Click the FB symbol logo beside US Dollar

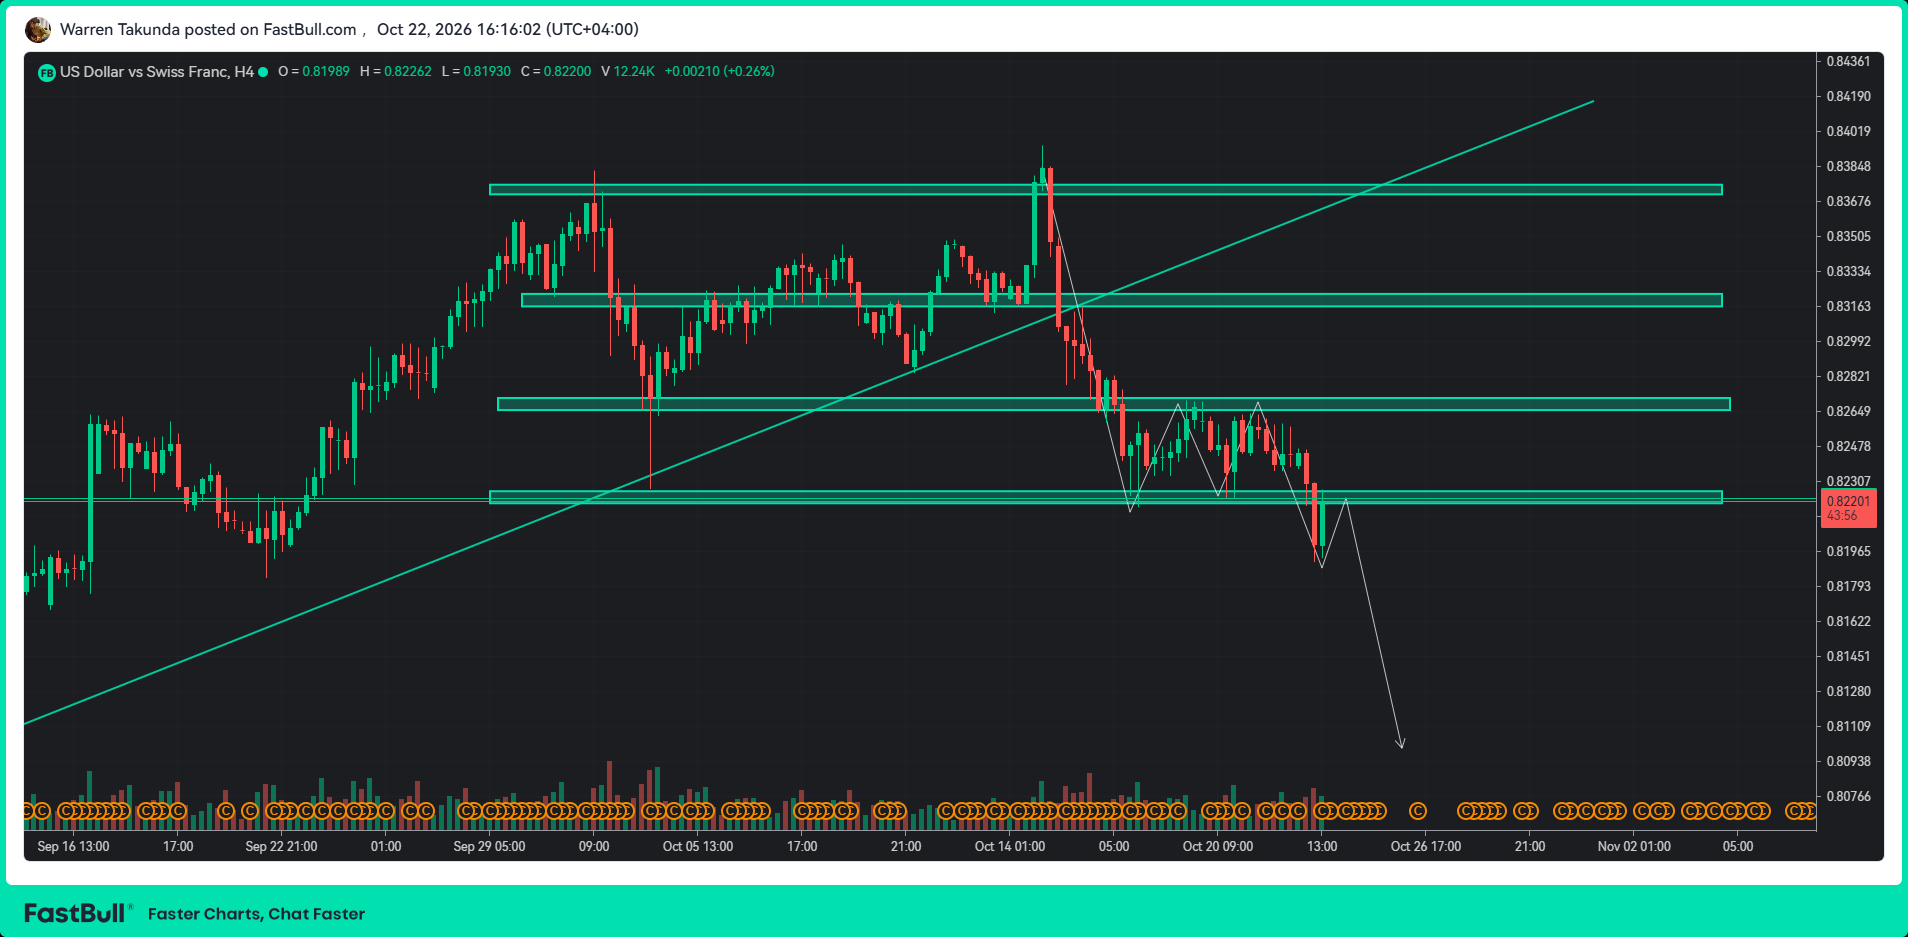[x=46, y=72]
